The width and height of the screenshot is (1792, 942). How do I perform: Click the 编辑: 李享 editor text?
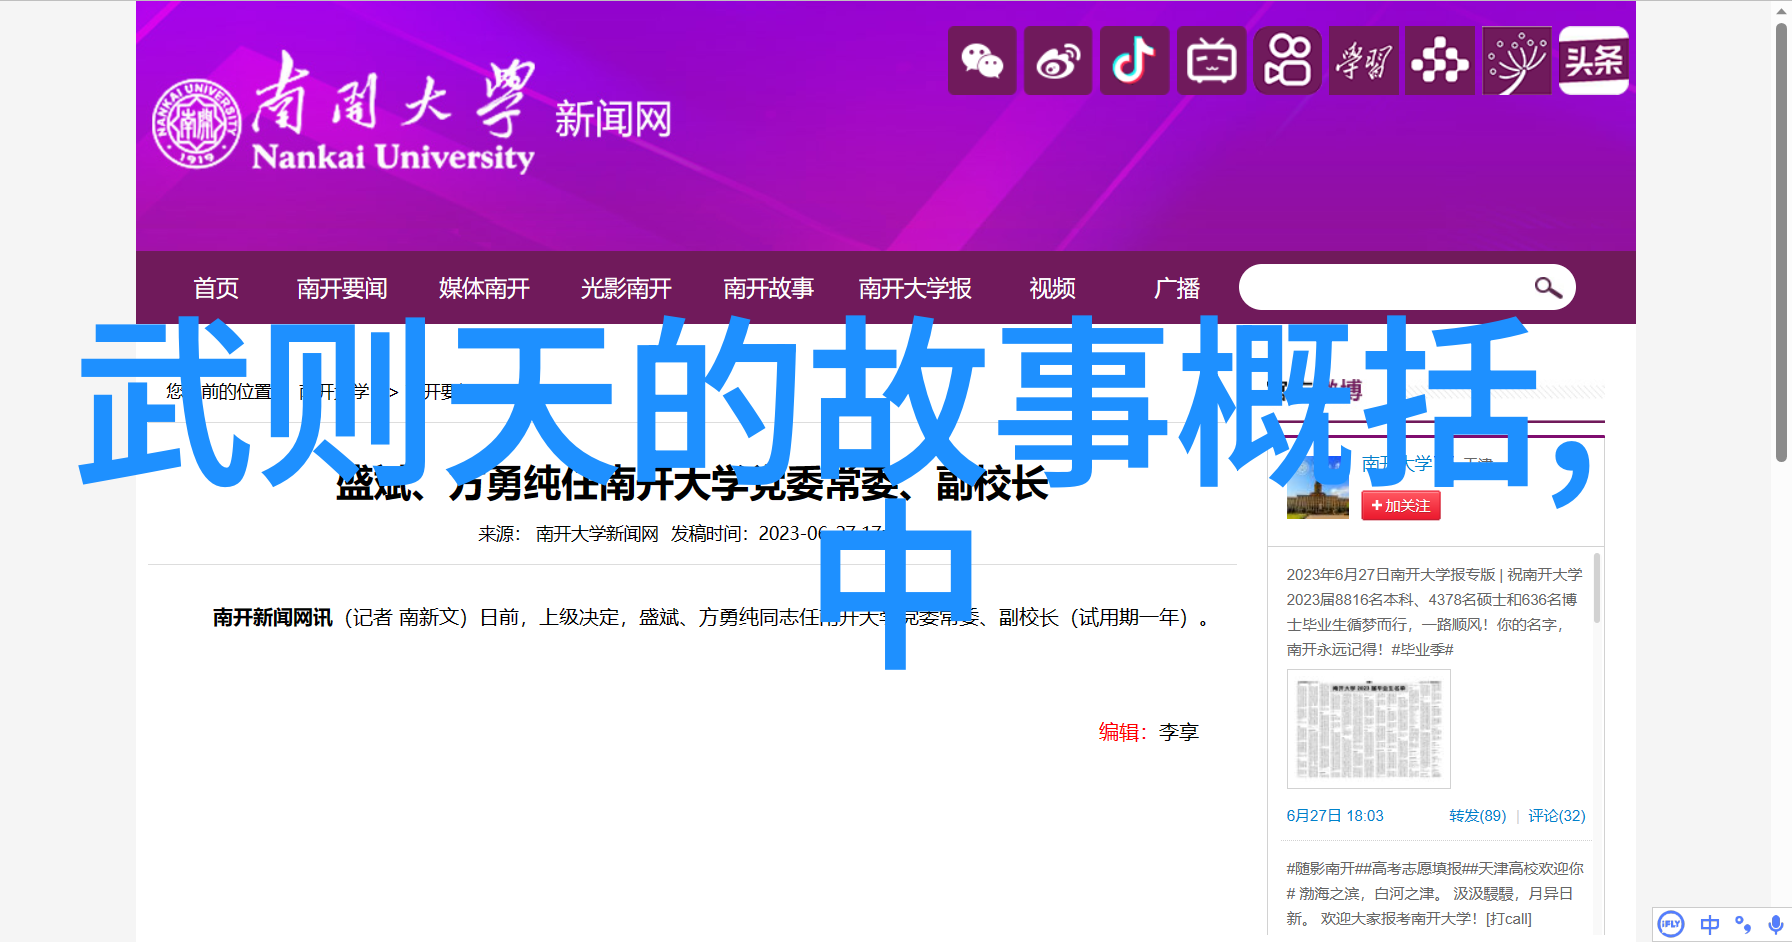[1148, 732]
